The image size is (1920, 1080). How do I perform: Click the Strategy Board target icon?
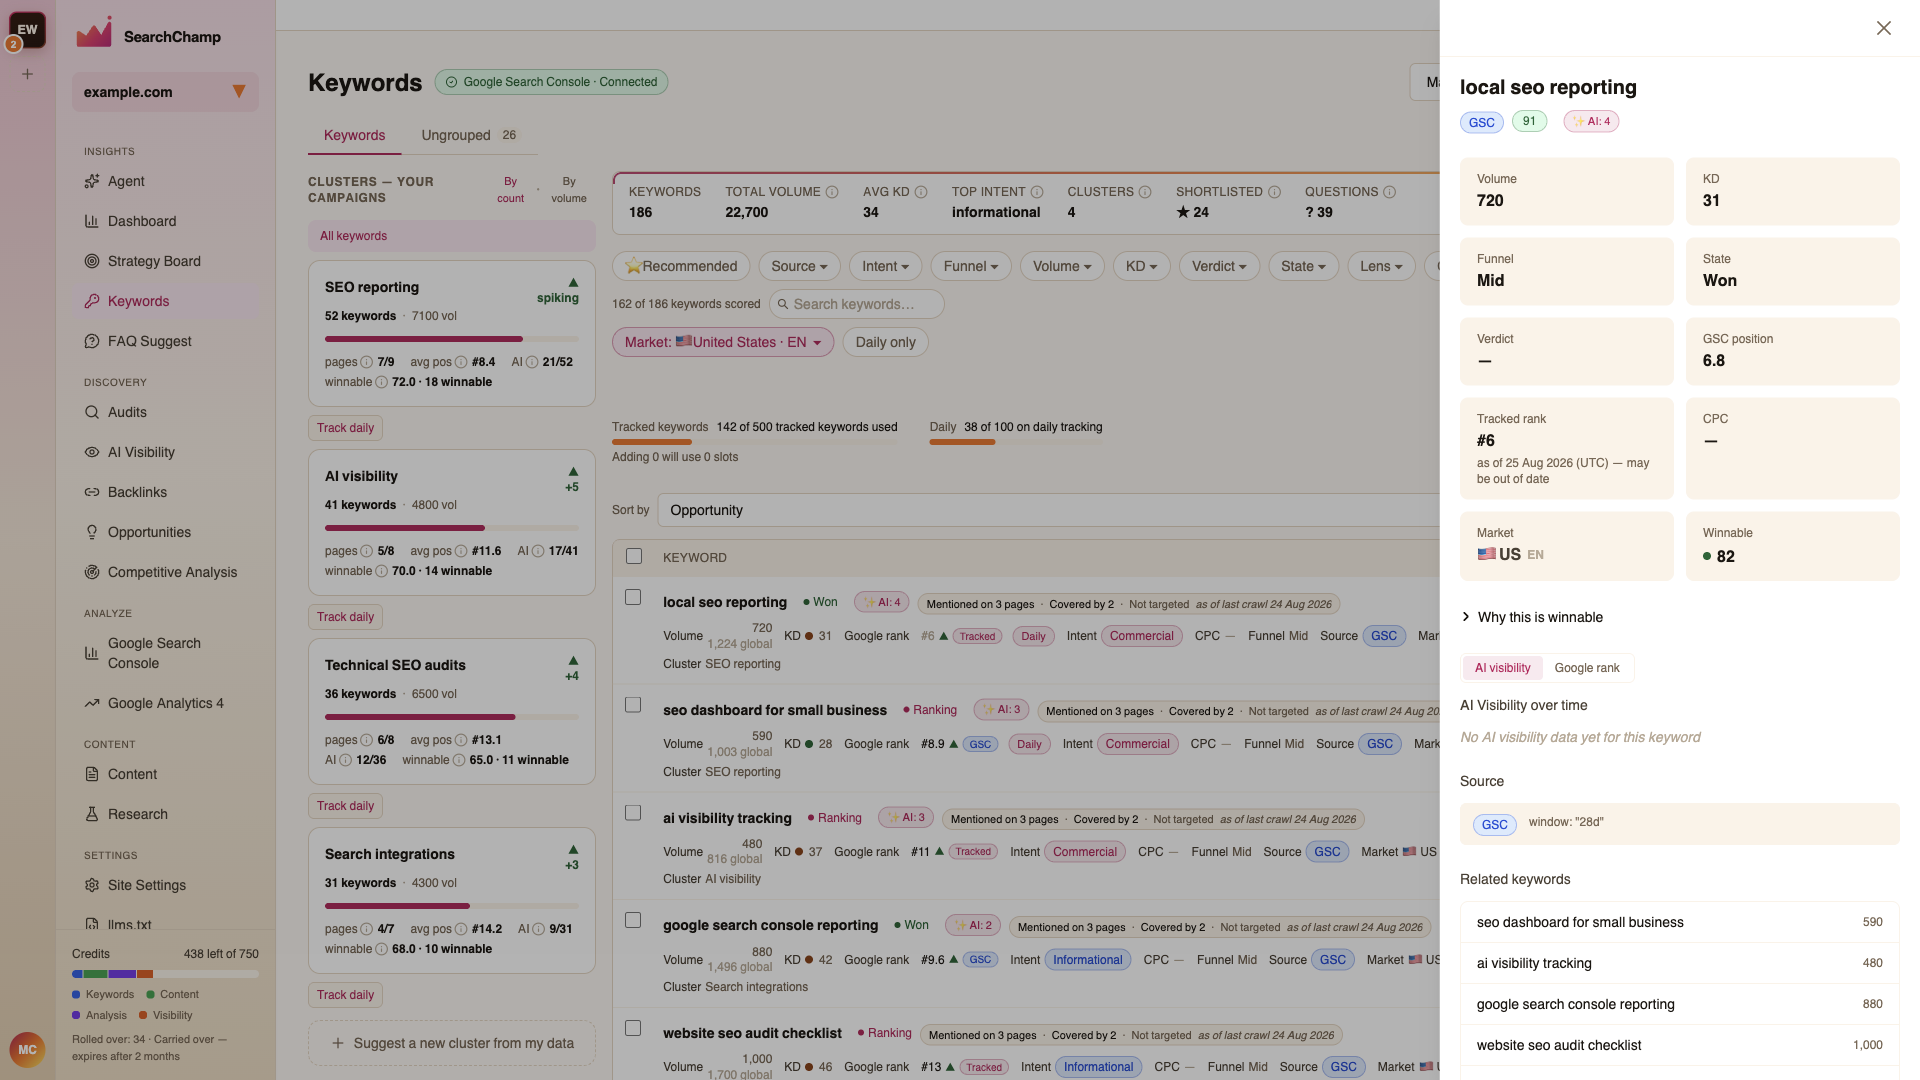point(92,261)
